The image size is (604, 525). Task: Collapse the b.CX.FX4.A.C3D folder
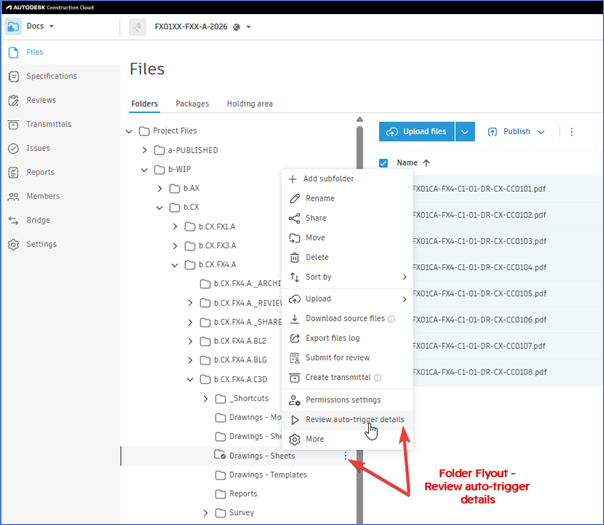190,379
